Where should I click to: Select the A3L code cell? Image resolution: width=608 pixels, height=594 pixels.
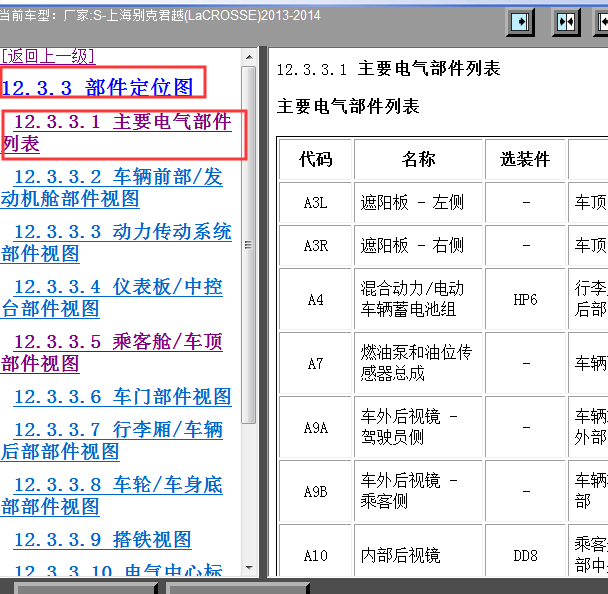coord(315,203)
